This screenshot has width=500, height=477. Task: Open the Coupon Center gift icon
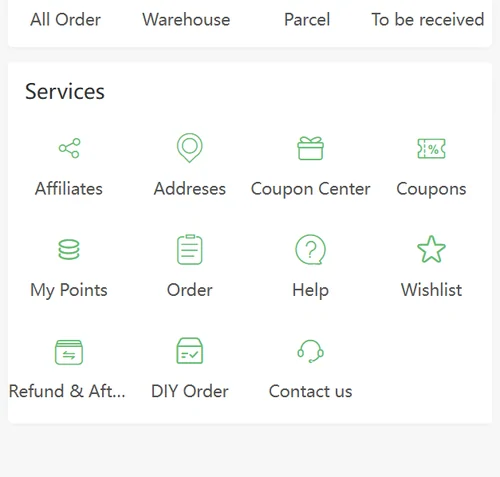click(x=310, y=148)
